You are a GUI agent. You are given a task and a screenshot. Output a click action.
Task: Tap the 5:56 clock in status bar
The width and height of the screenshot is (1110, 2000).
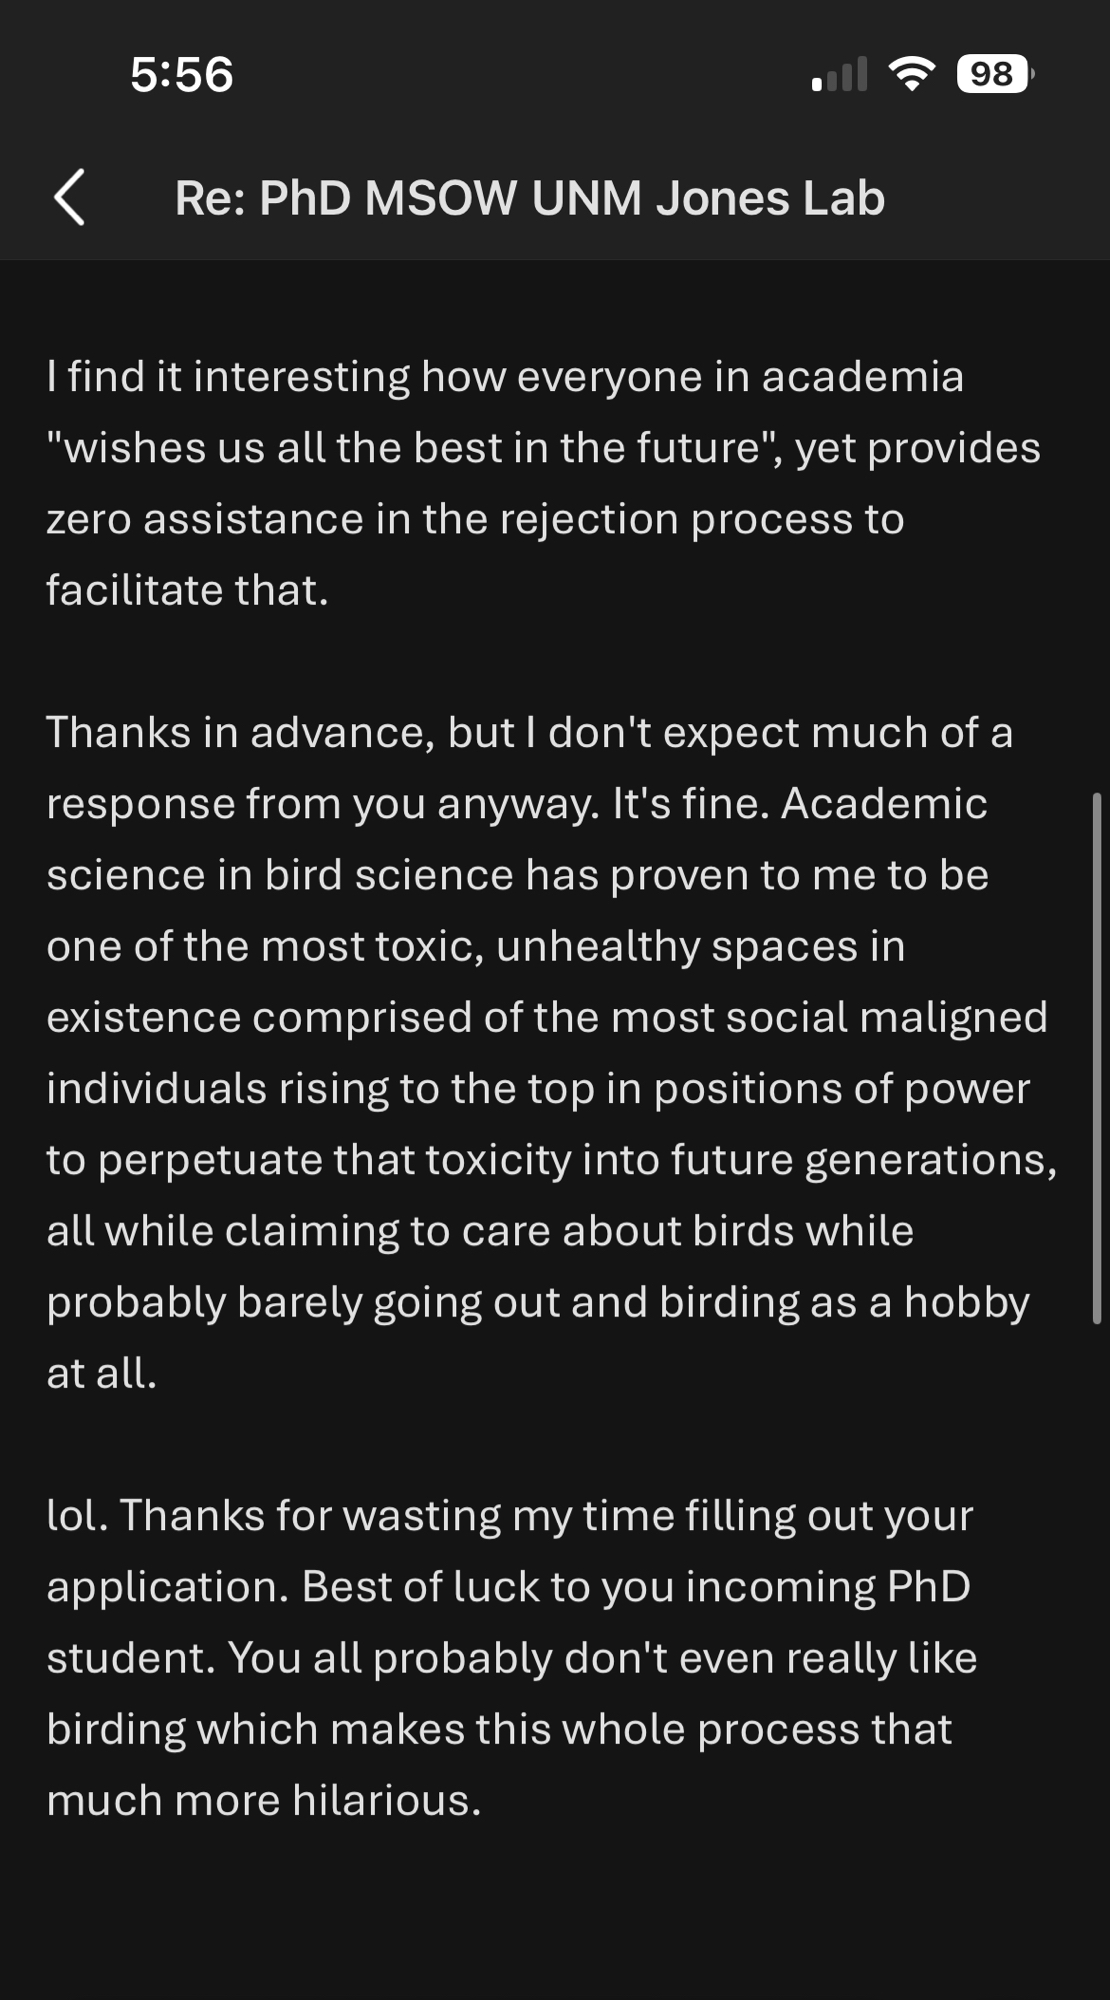point(181,75)
